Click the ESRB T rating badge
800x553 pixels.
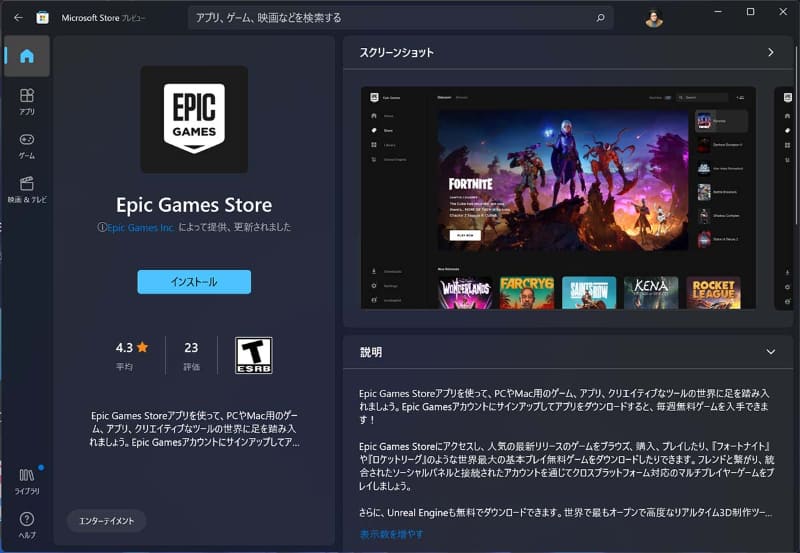254,356
